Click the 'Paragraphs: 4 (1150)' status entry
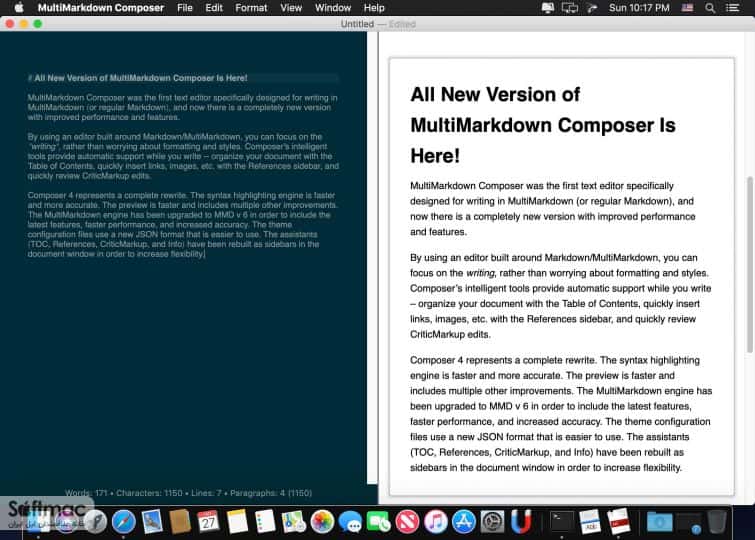 click(x=271, y=493)
